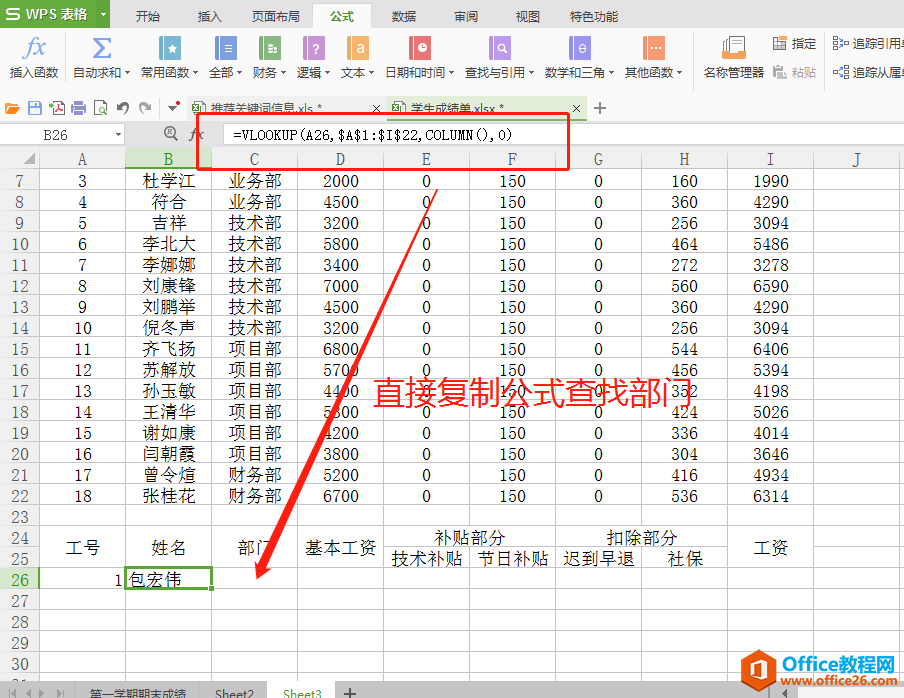Select cell with 基本工资 header
Image resolution: width=904 pixels, height=698 pixels.
point(341,548)
